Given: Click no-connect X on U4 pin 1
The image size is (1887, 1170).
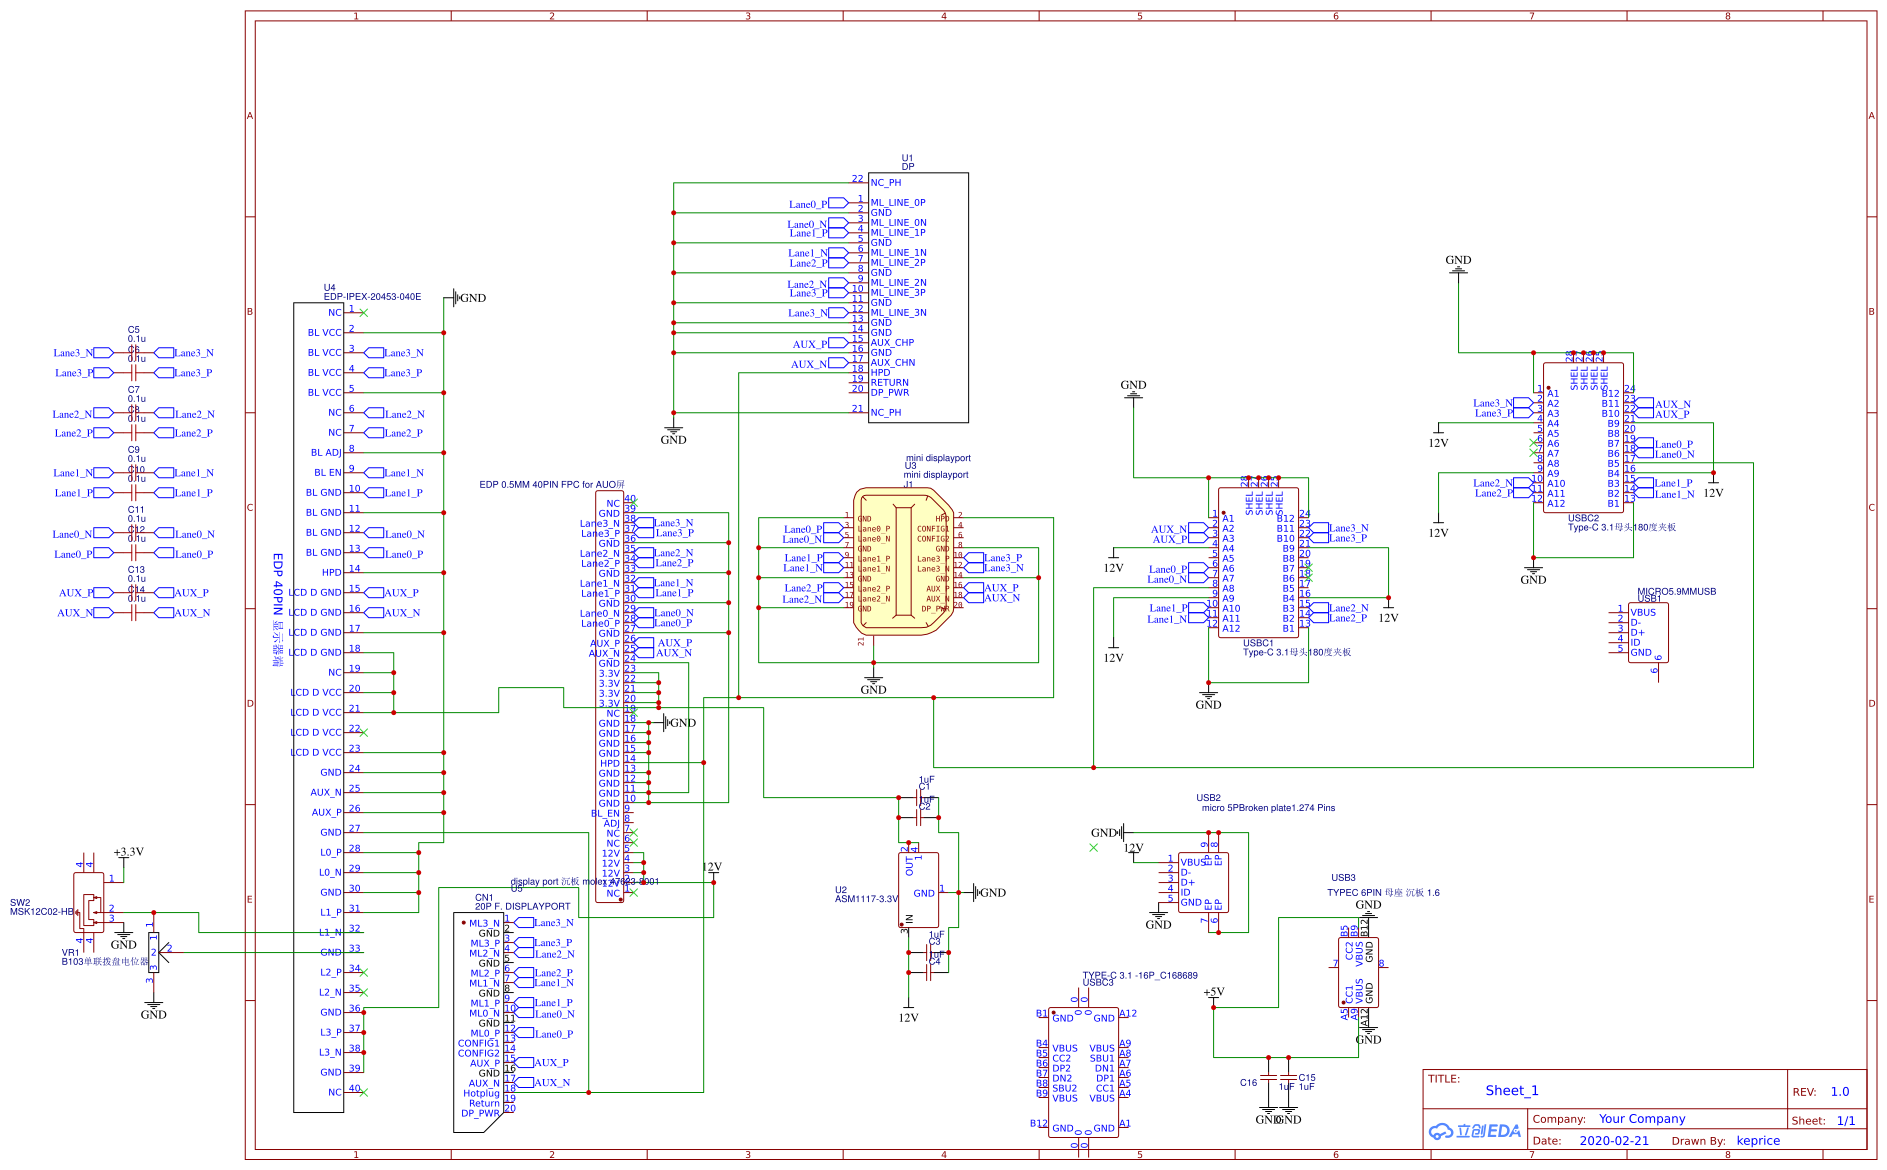Looking at the screenshot, I should point(363,313).
